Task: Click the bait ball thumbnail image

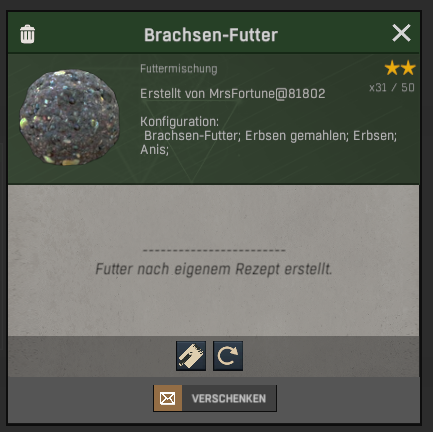Action: [x=69, y=117]
